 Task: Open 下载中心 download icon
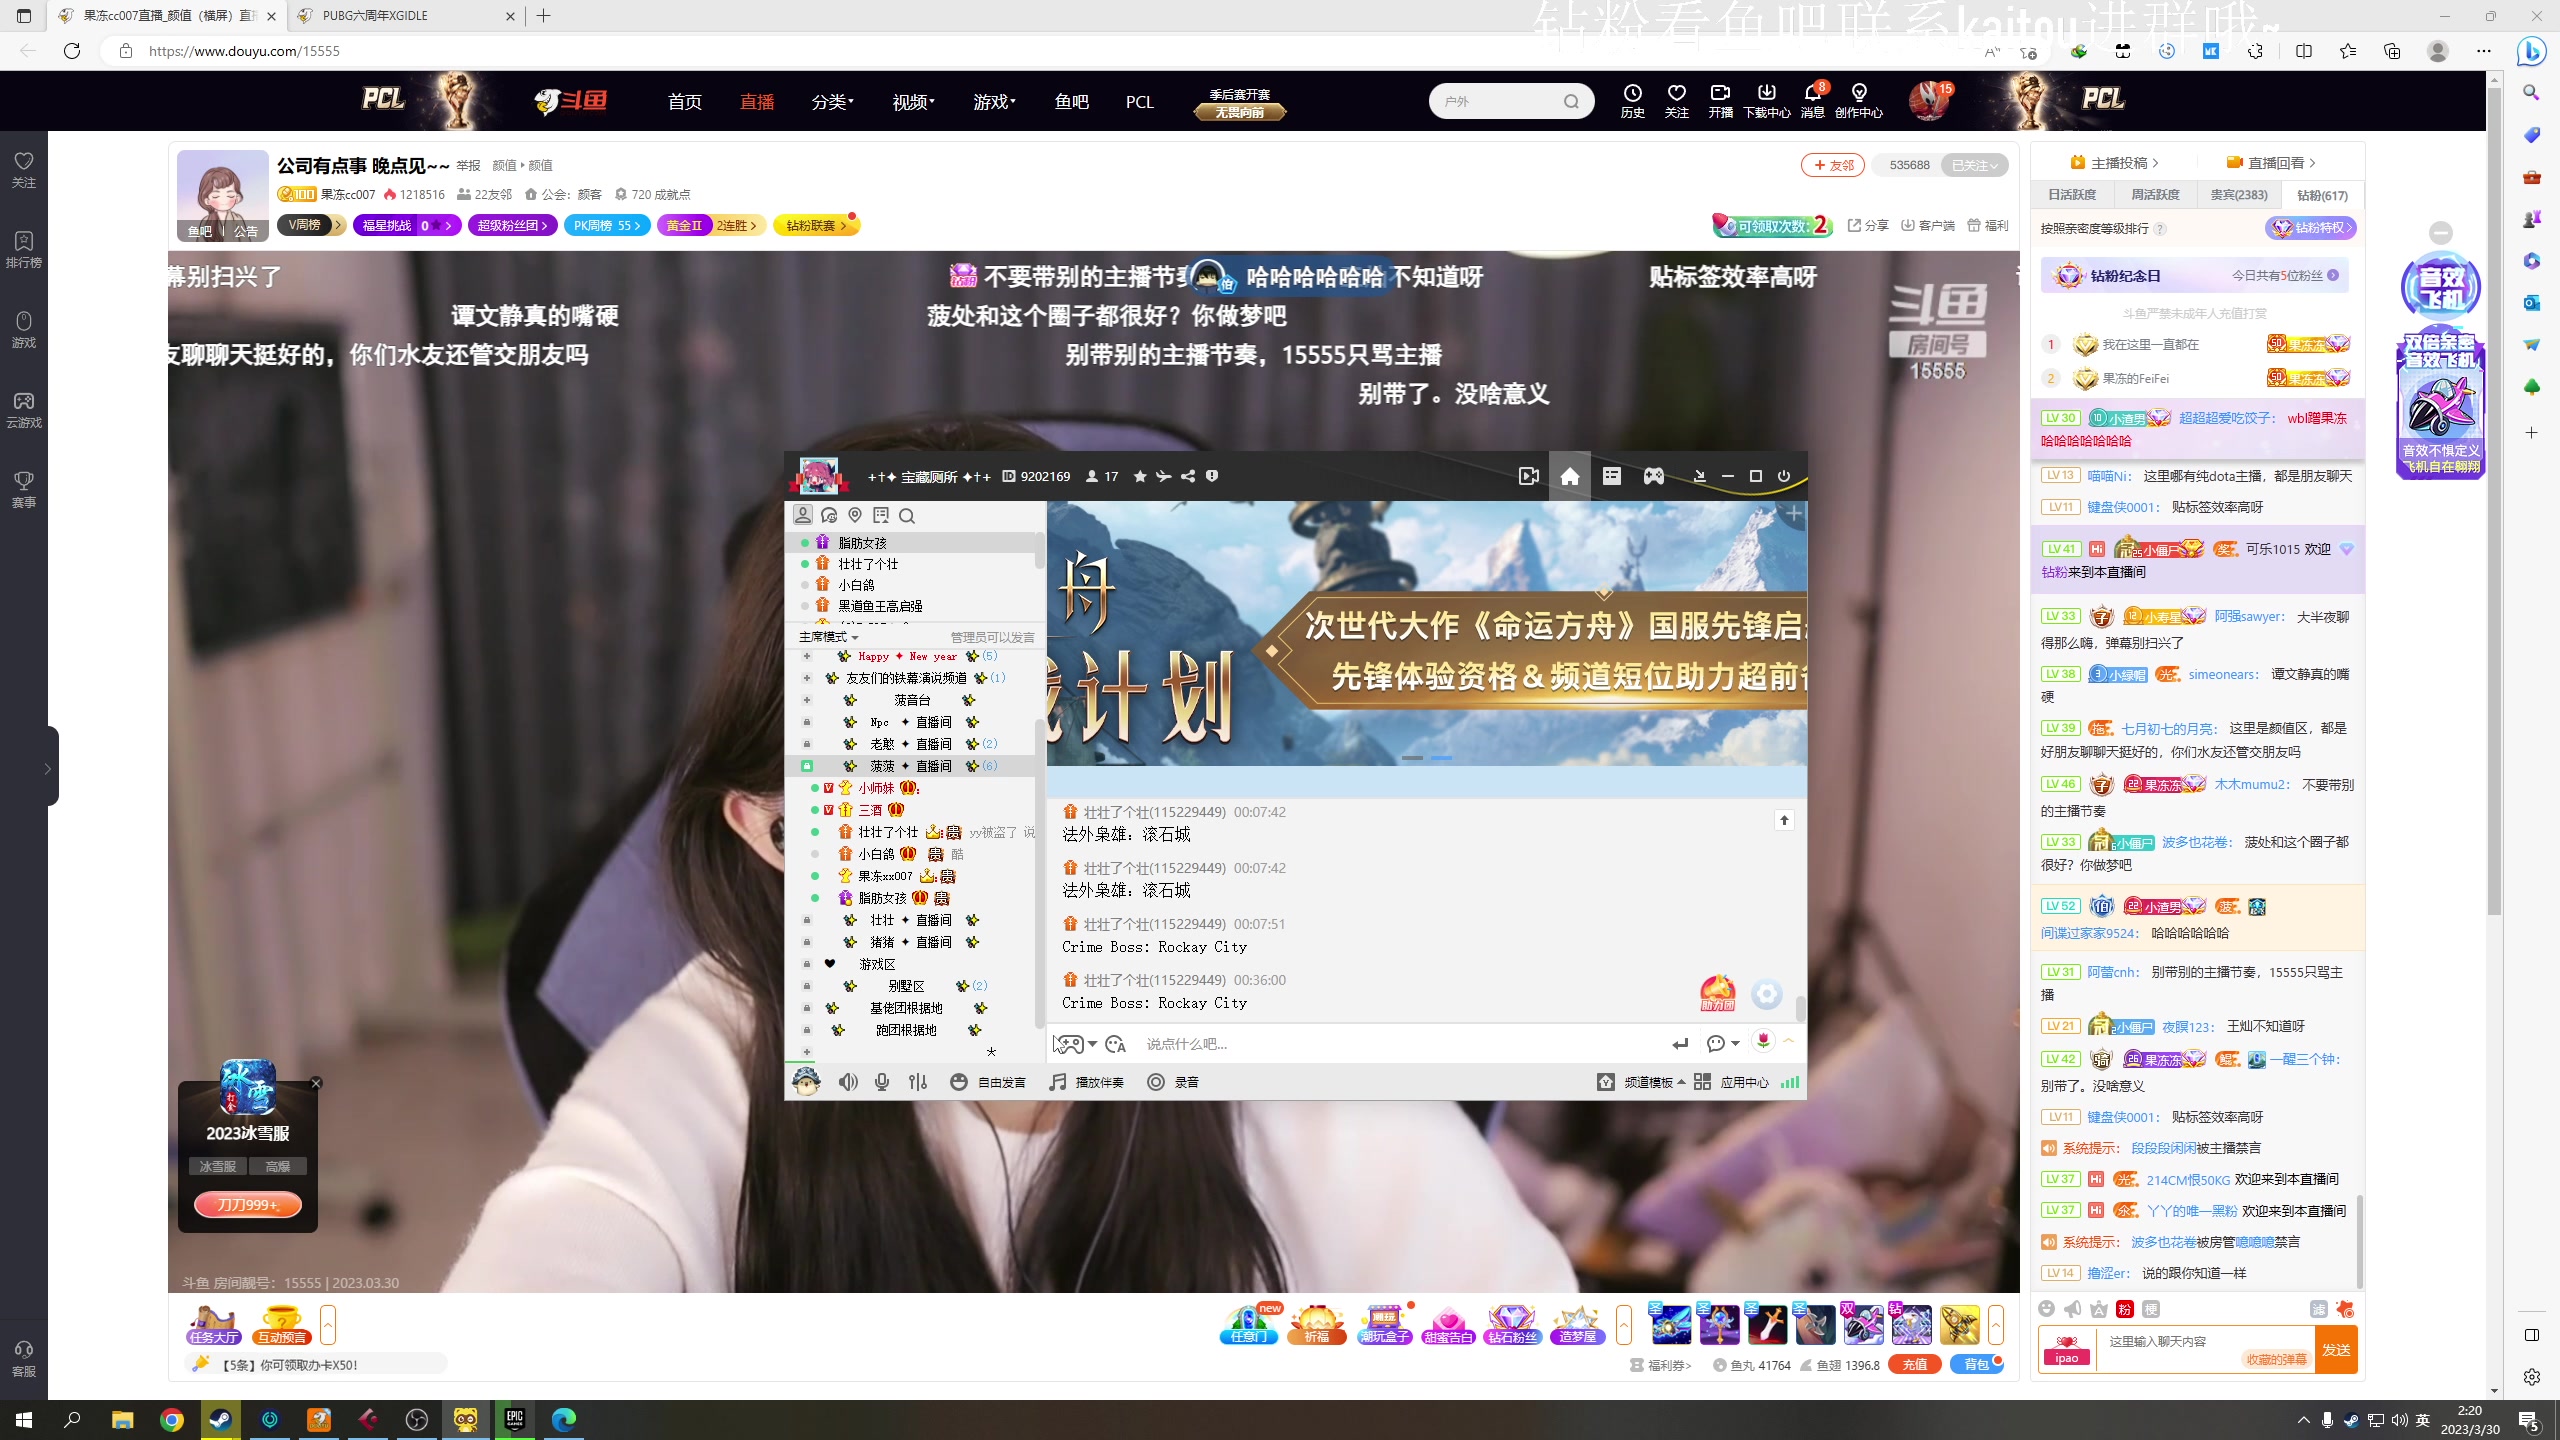coord(1766,101)
